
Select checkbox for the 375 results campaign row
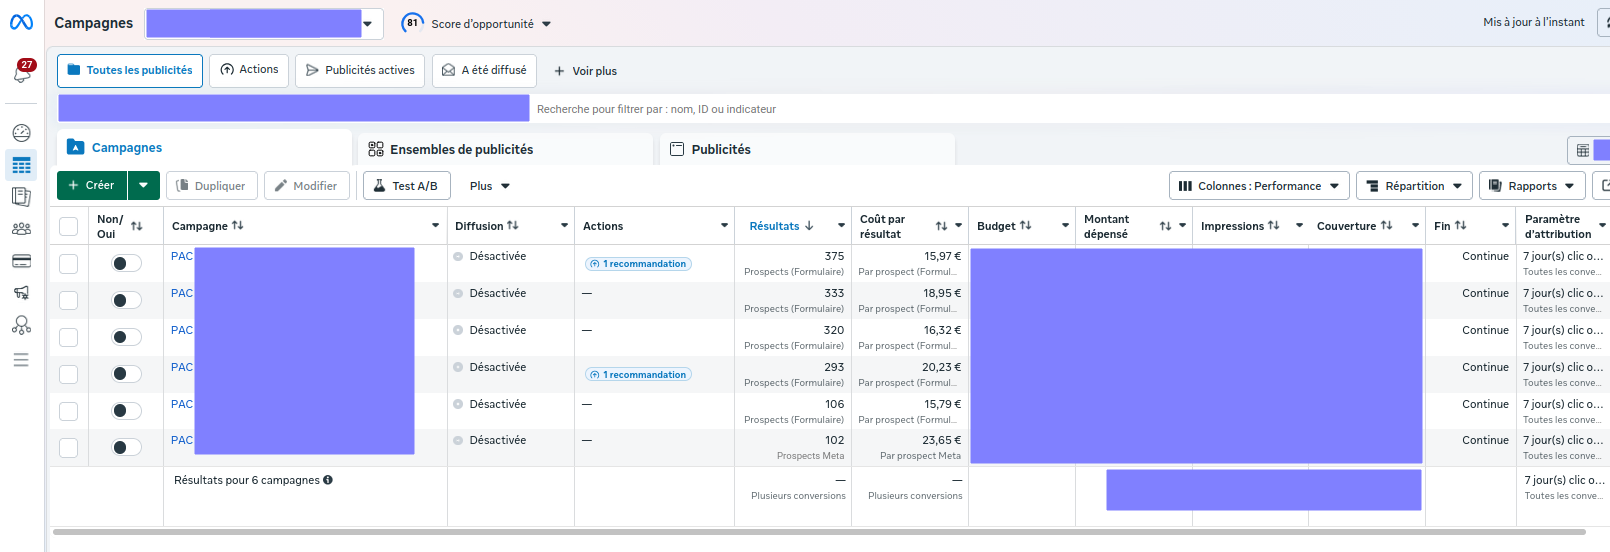click(69, 263)
